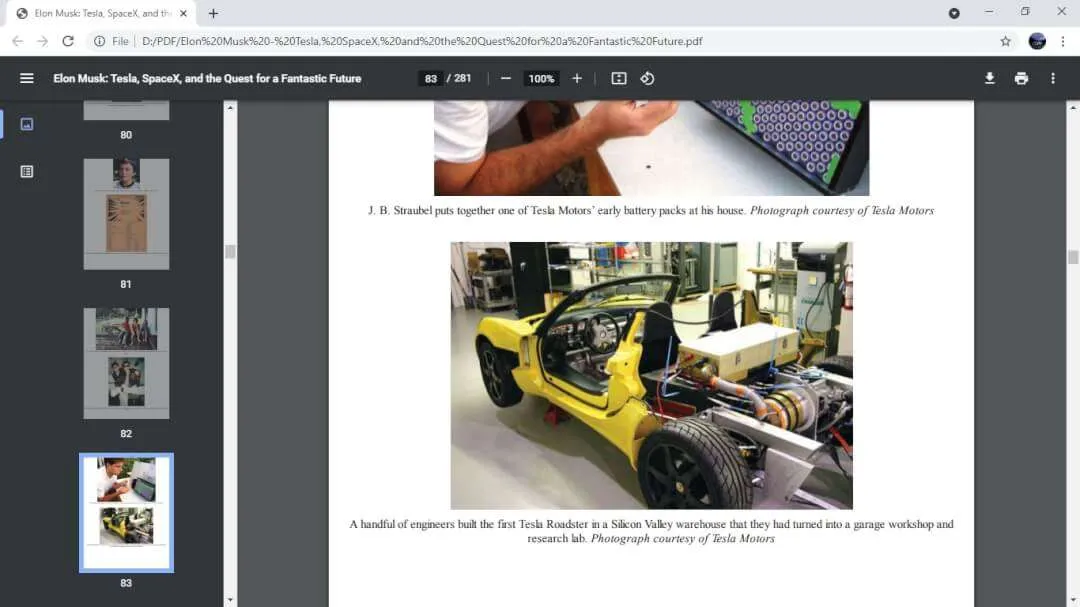Click thumbnail panel scroll down arrow

(230, 600)
